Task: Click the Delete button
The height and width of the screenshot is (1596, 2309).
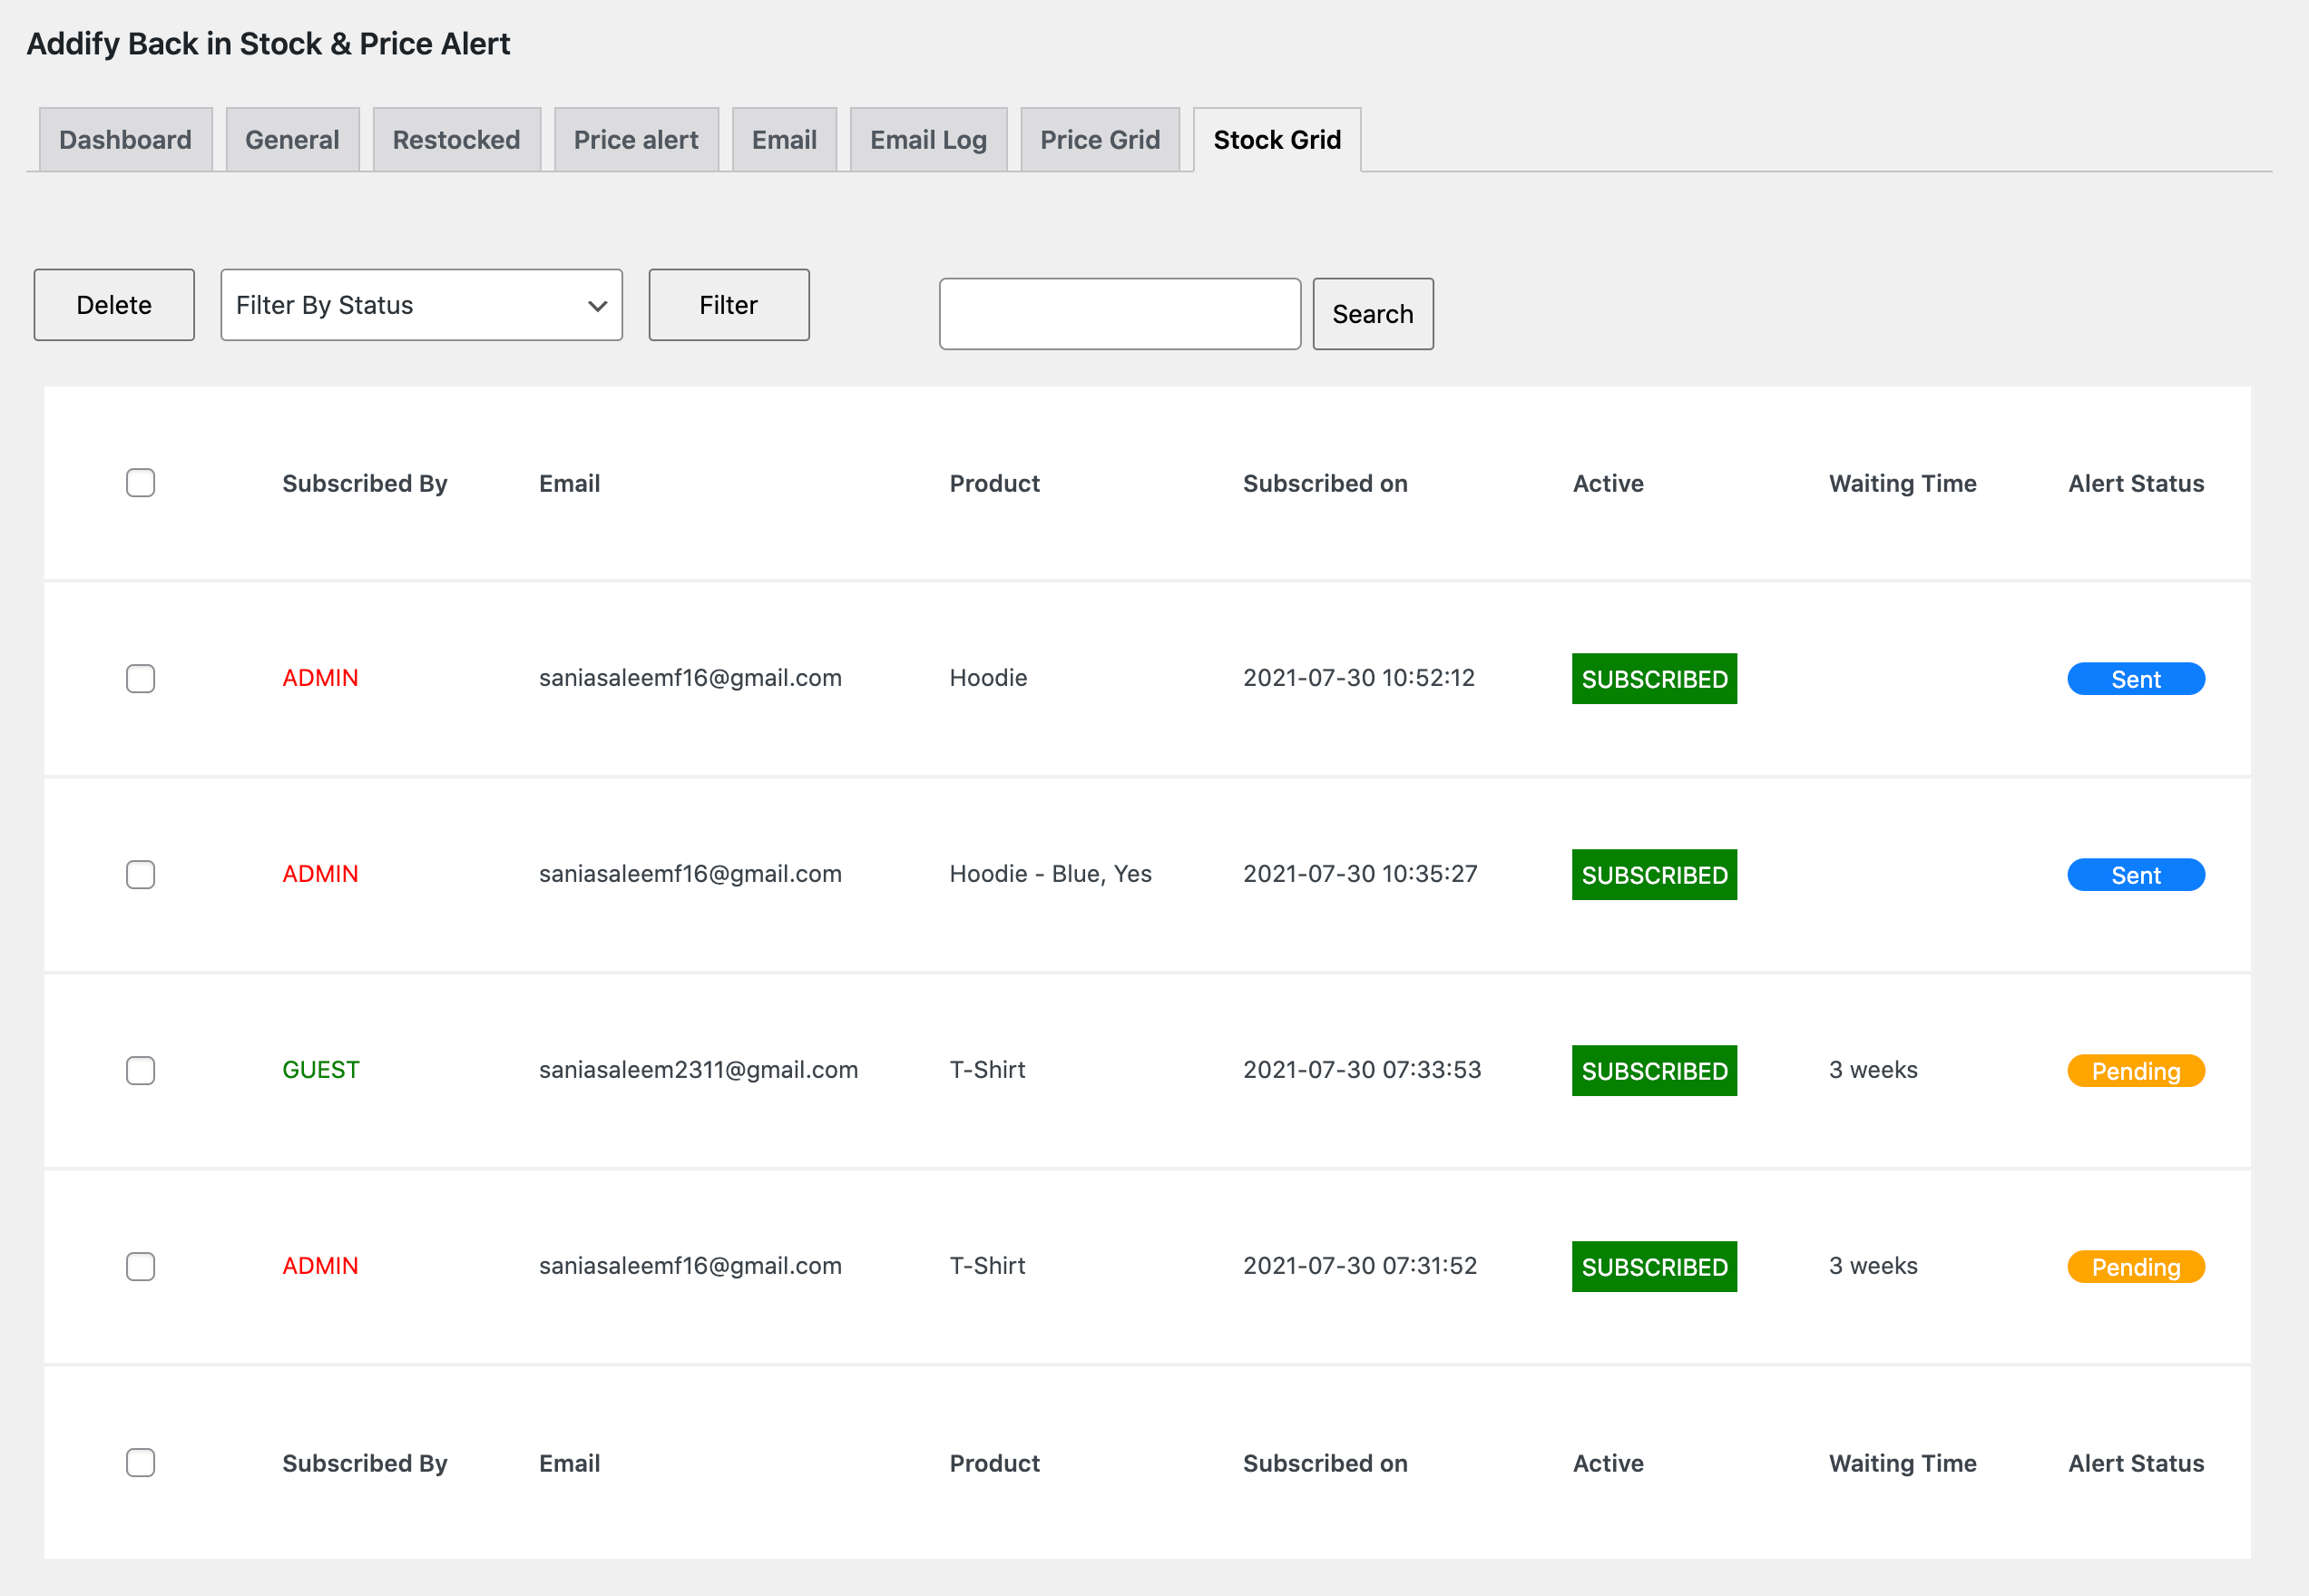Action: (x=113, y=305)
